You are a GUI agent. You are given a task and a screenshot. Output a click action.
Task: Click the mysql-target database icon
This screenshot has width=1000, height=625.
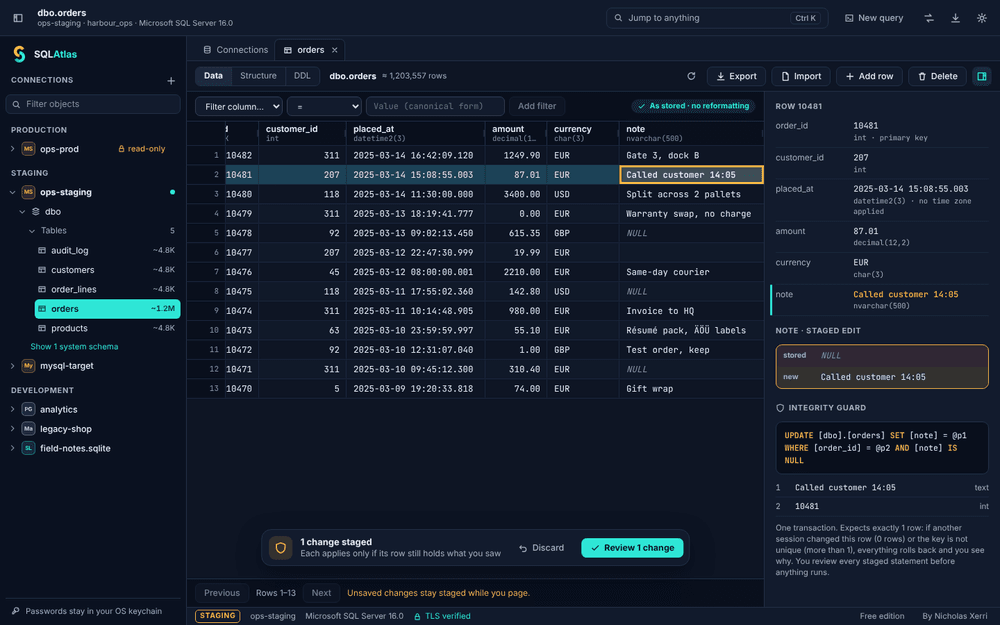[x=28, y=366]
